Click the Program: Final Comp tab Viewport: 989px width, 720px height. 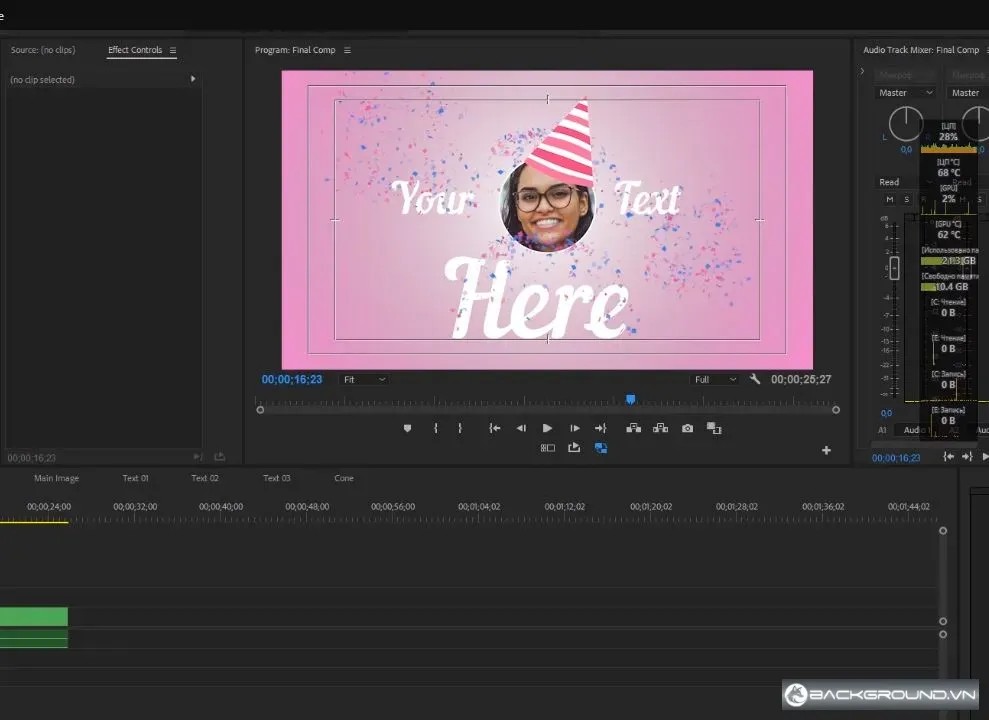295,50
